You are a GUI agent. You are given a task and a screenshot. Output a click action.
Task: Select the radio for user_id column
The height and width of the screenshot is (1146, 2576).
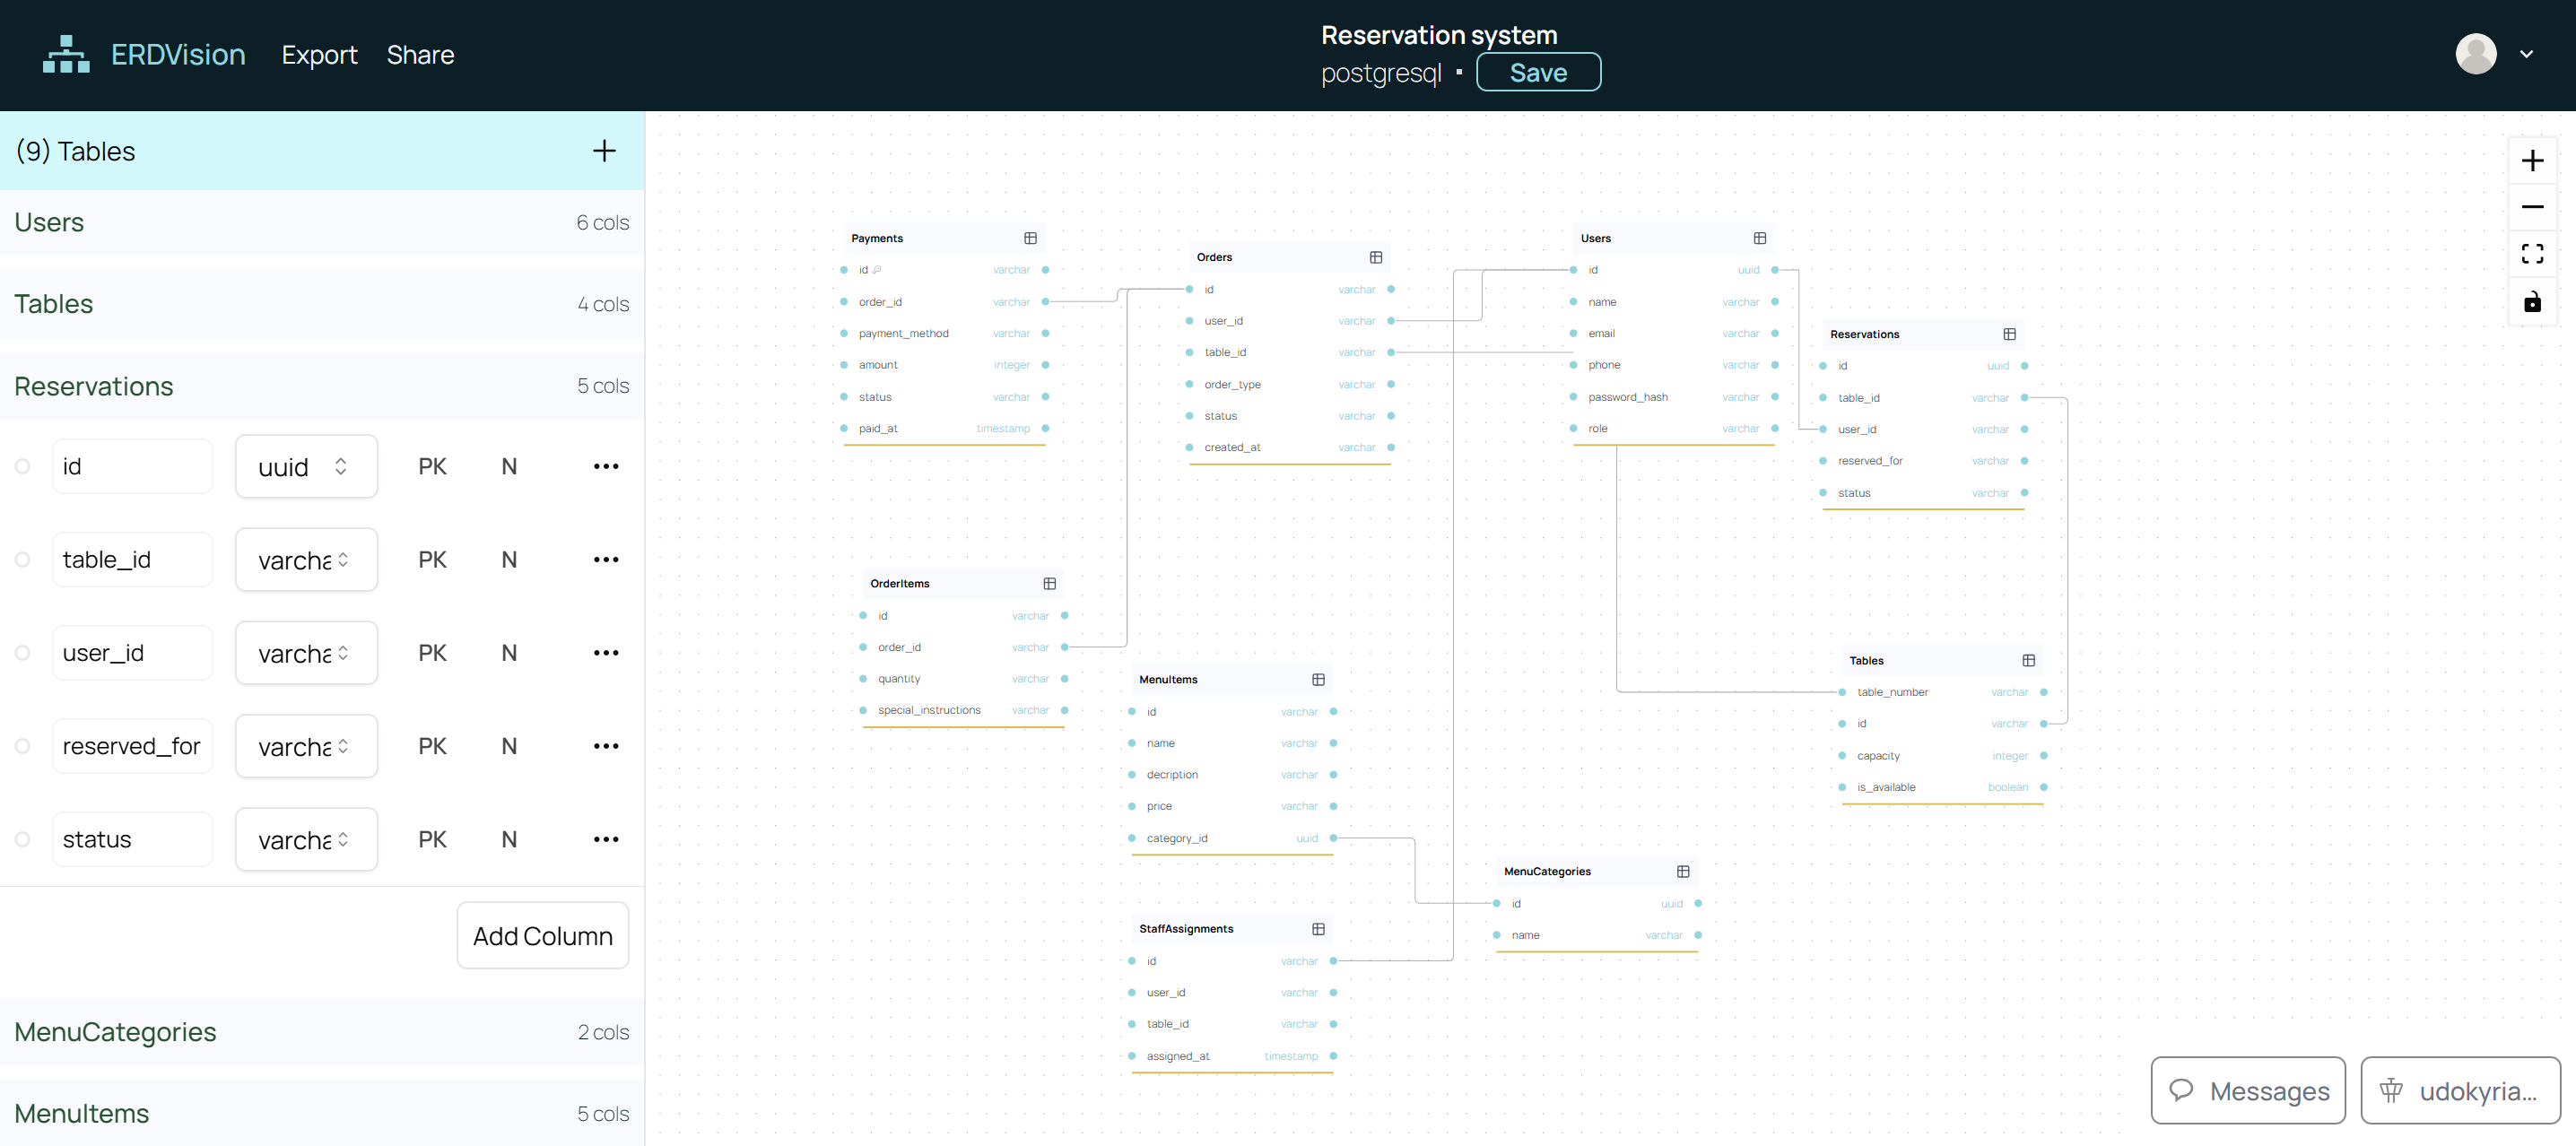[x=23, y=653]
